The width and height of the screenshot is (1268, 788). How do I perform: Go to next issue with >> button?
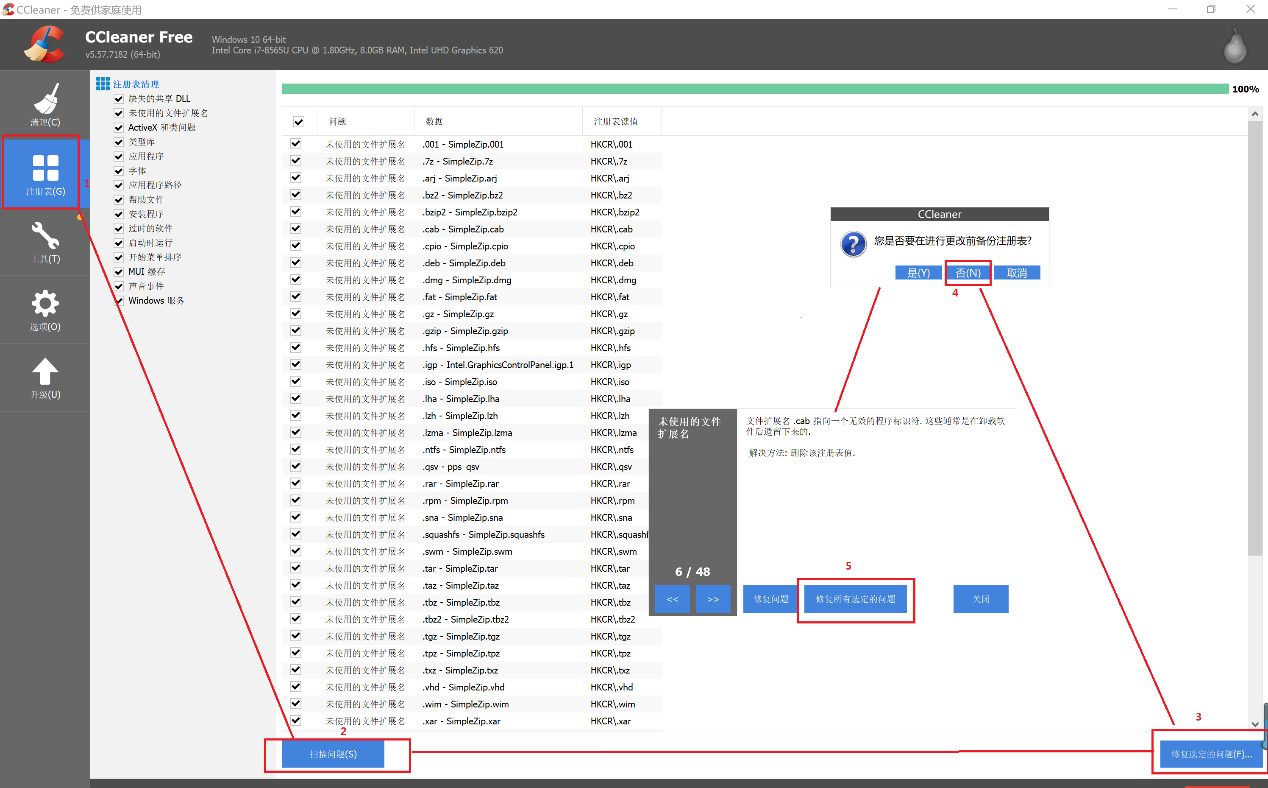[x=713, y=600]
